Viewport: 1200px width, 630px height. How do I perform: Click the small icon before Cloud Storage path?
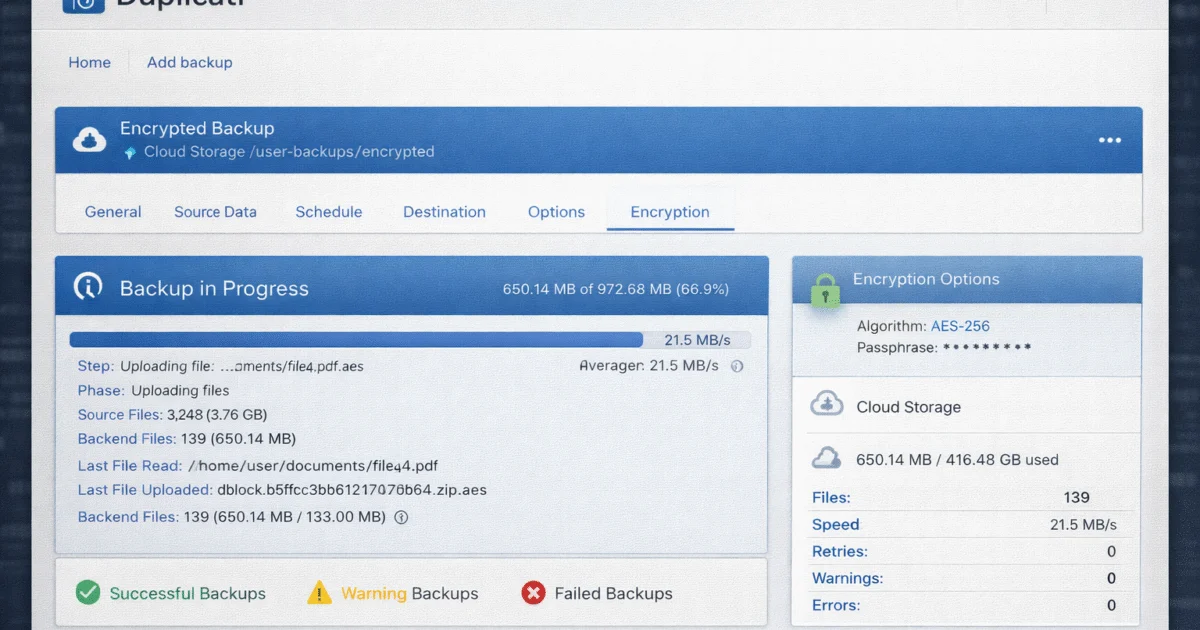129,153
